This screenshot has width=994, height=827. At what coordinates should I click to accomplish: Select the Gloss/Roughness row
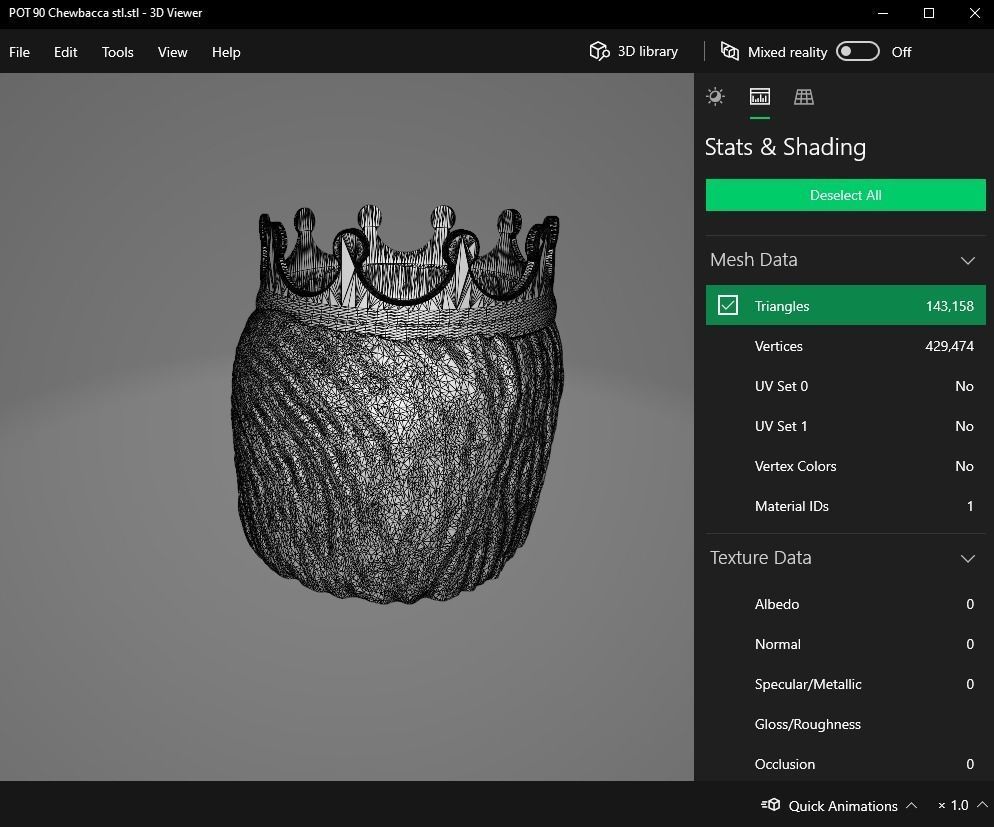pyautogui.click(x=846, y=724)
